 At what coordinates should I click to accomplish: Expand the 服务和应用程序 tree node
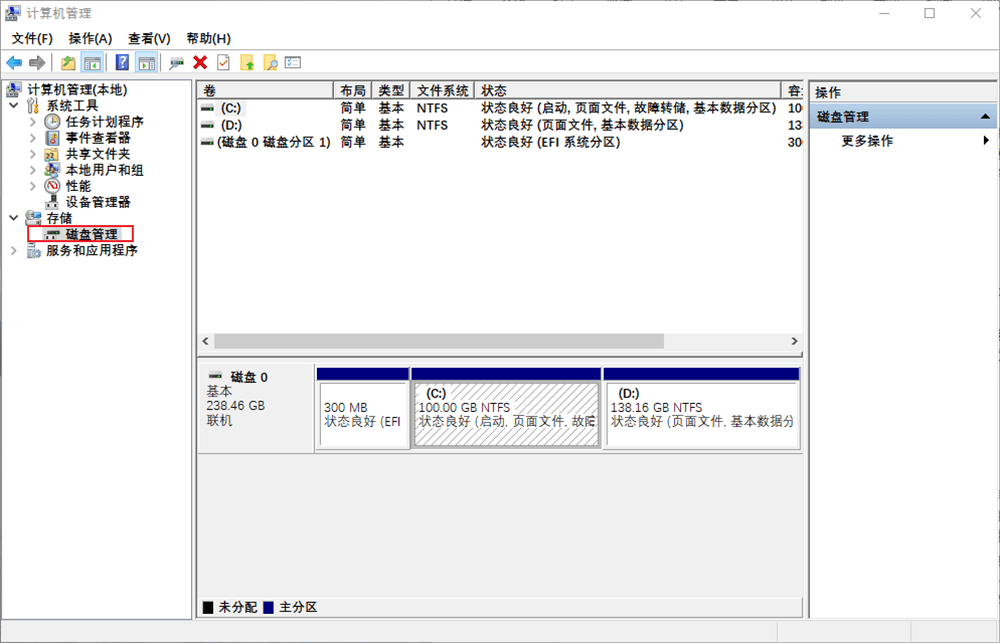click(x=13, y=250)
